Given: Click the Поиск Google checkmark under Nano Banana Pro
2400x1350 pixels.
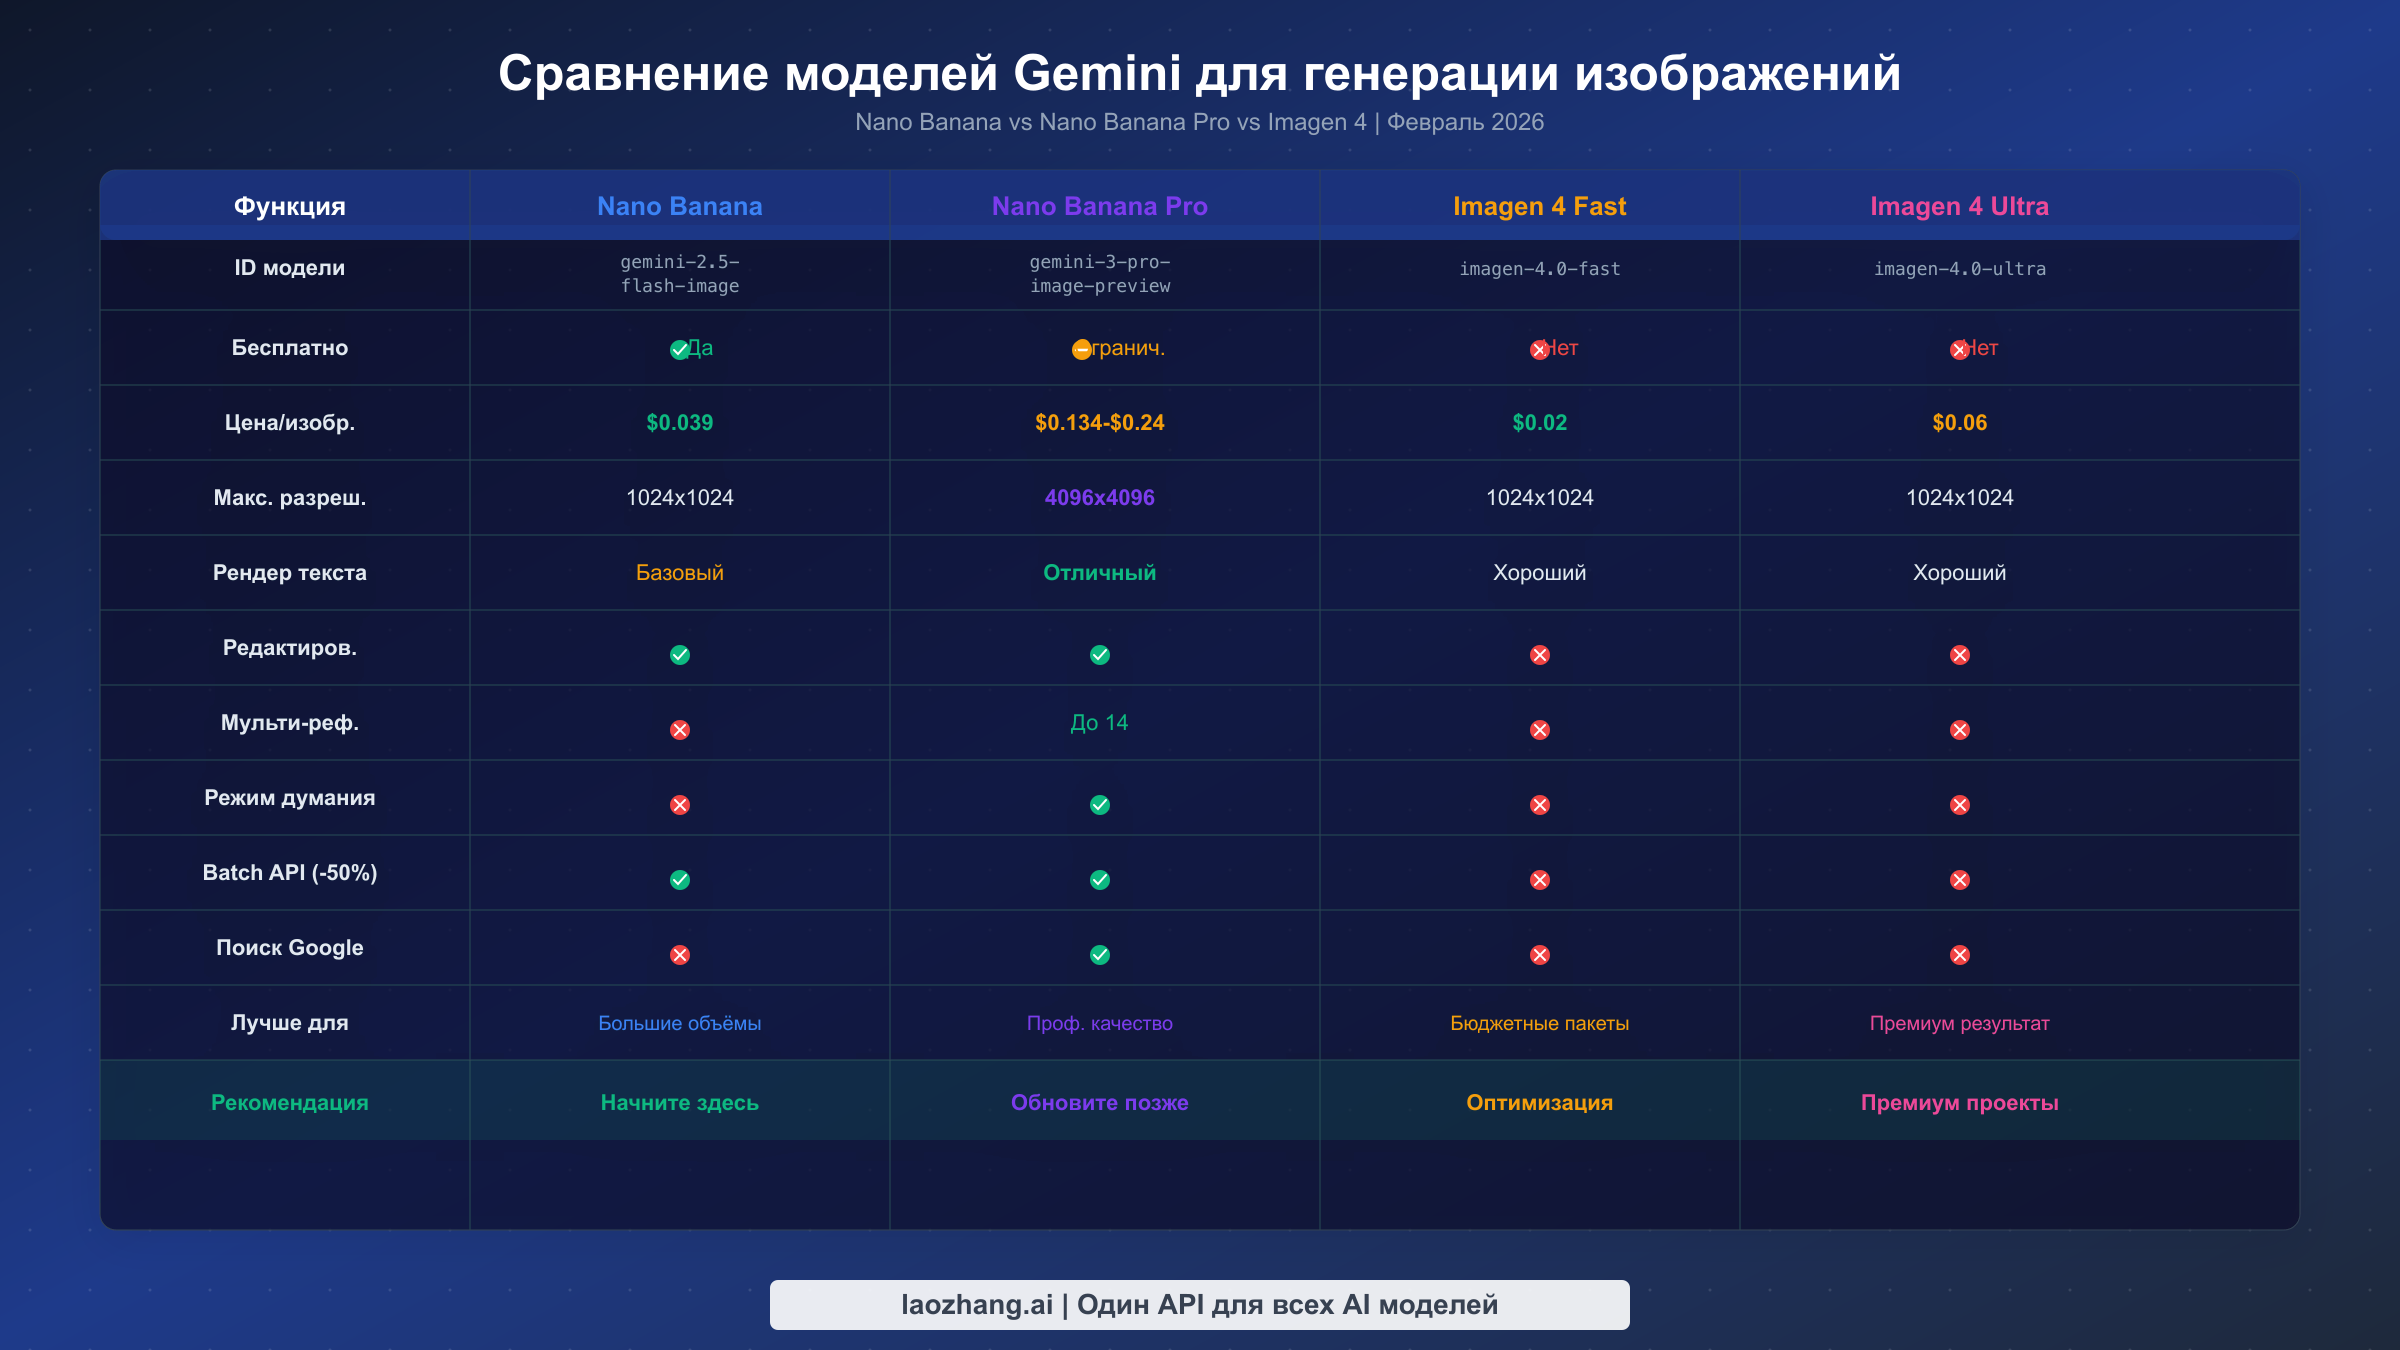Looking at the screenshot, I should tap(1100, 954).
